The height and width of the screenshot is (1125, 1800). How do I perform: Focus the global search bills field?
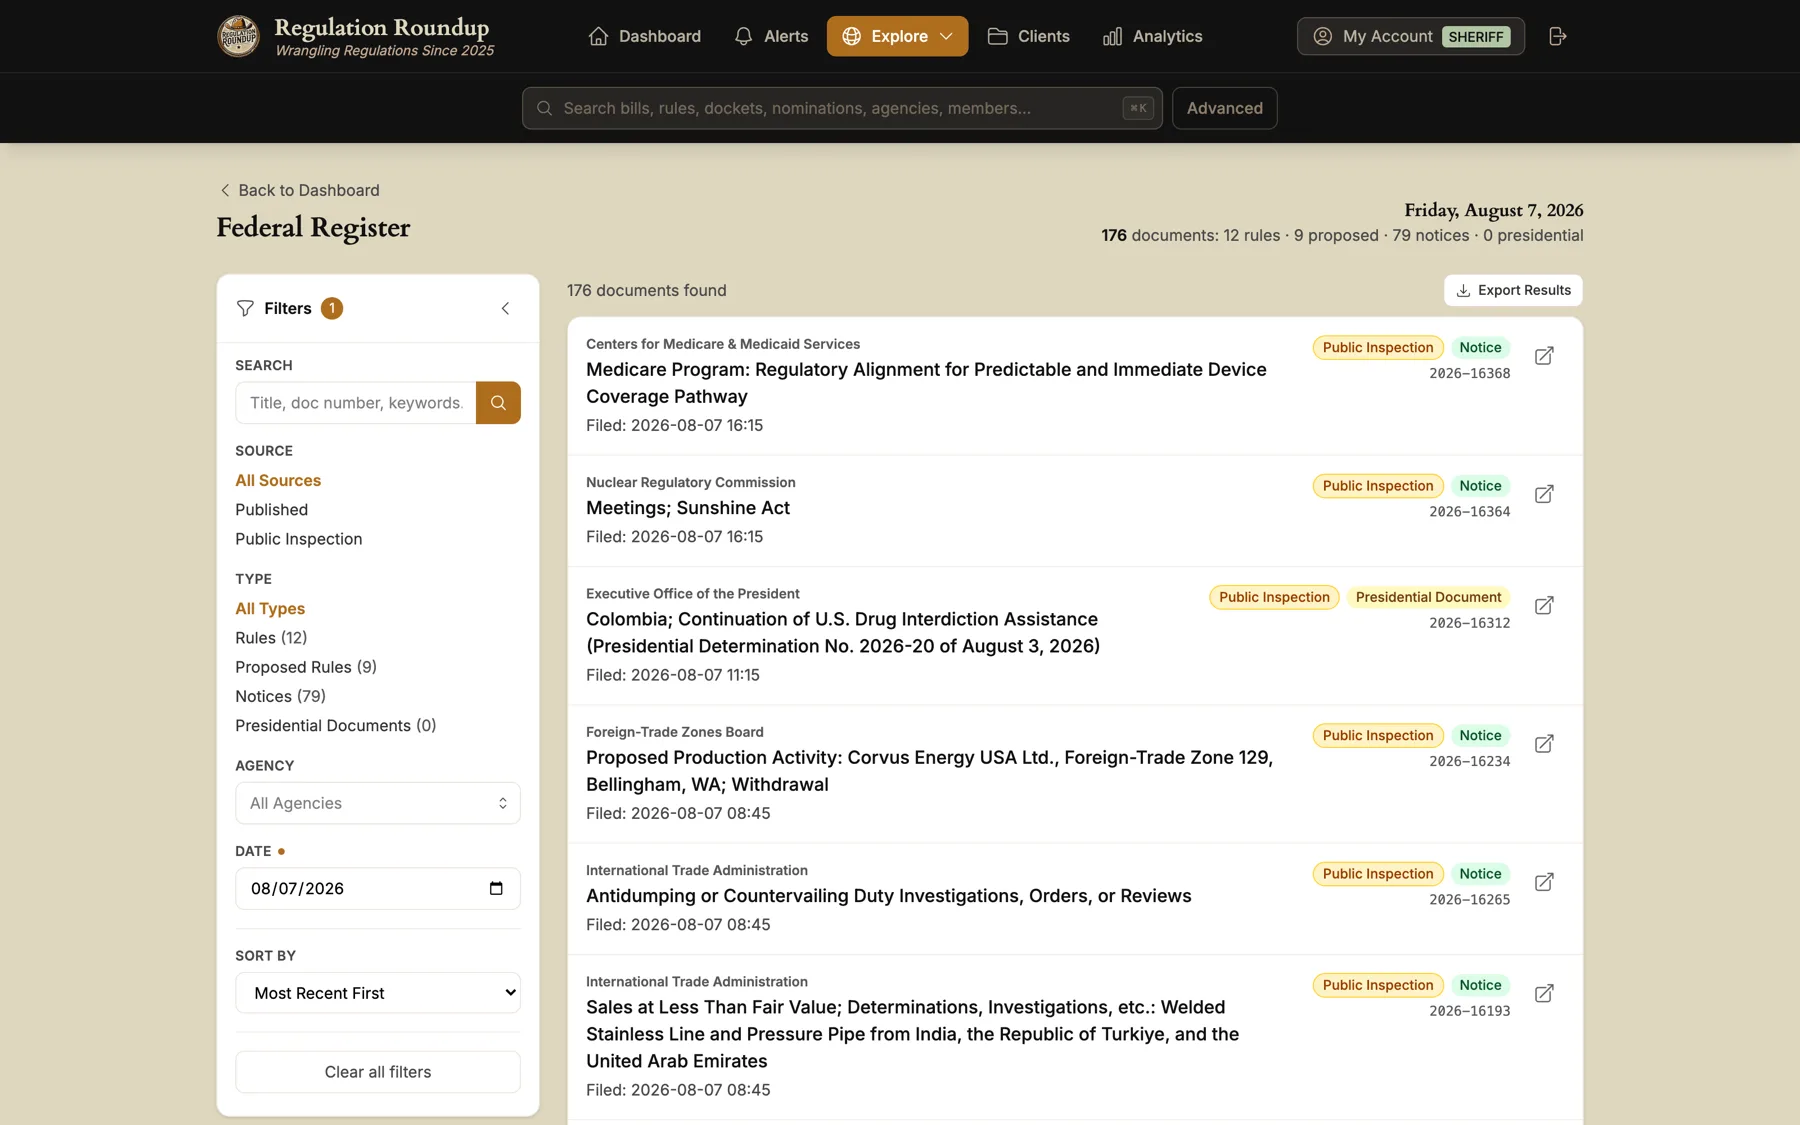pyautogui.click(x=842, y=108)
